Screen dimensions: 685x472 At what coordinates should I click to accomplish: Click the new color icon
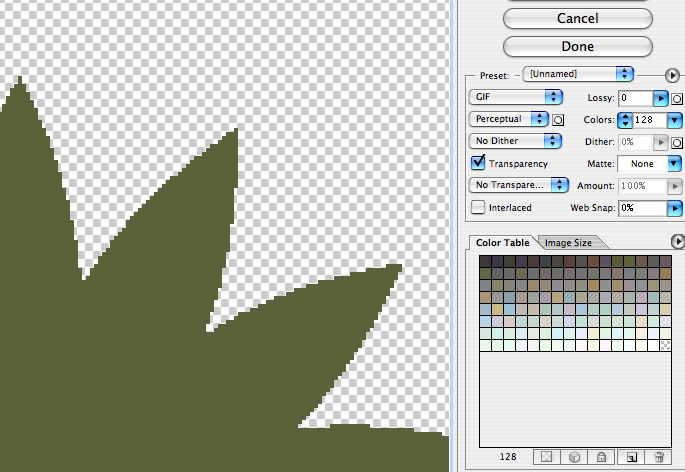click(631, 457)
